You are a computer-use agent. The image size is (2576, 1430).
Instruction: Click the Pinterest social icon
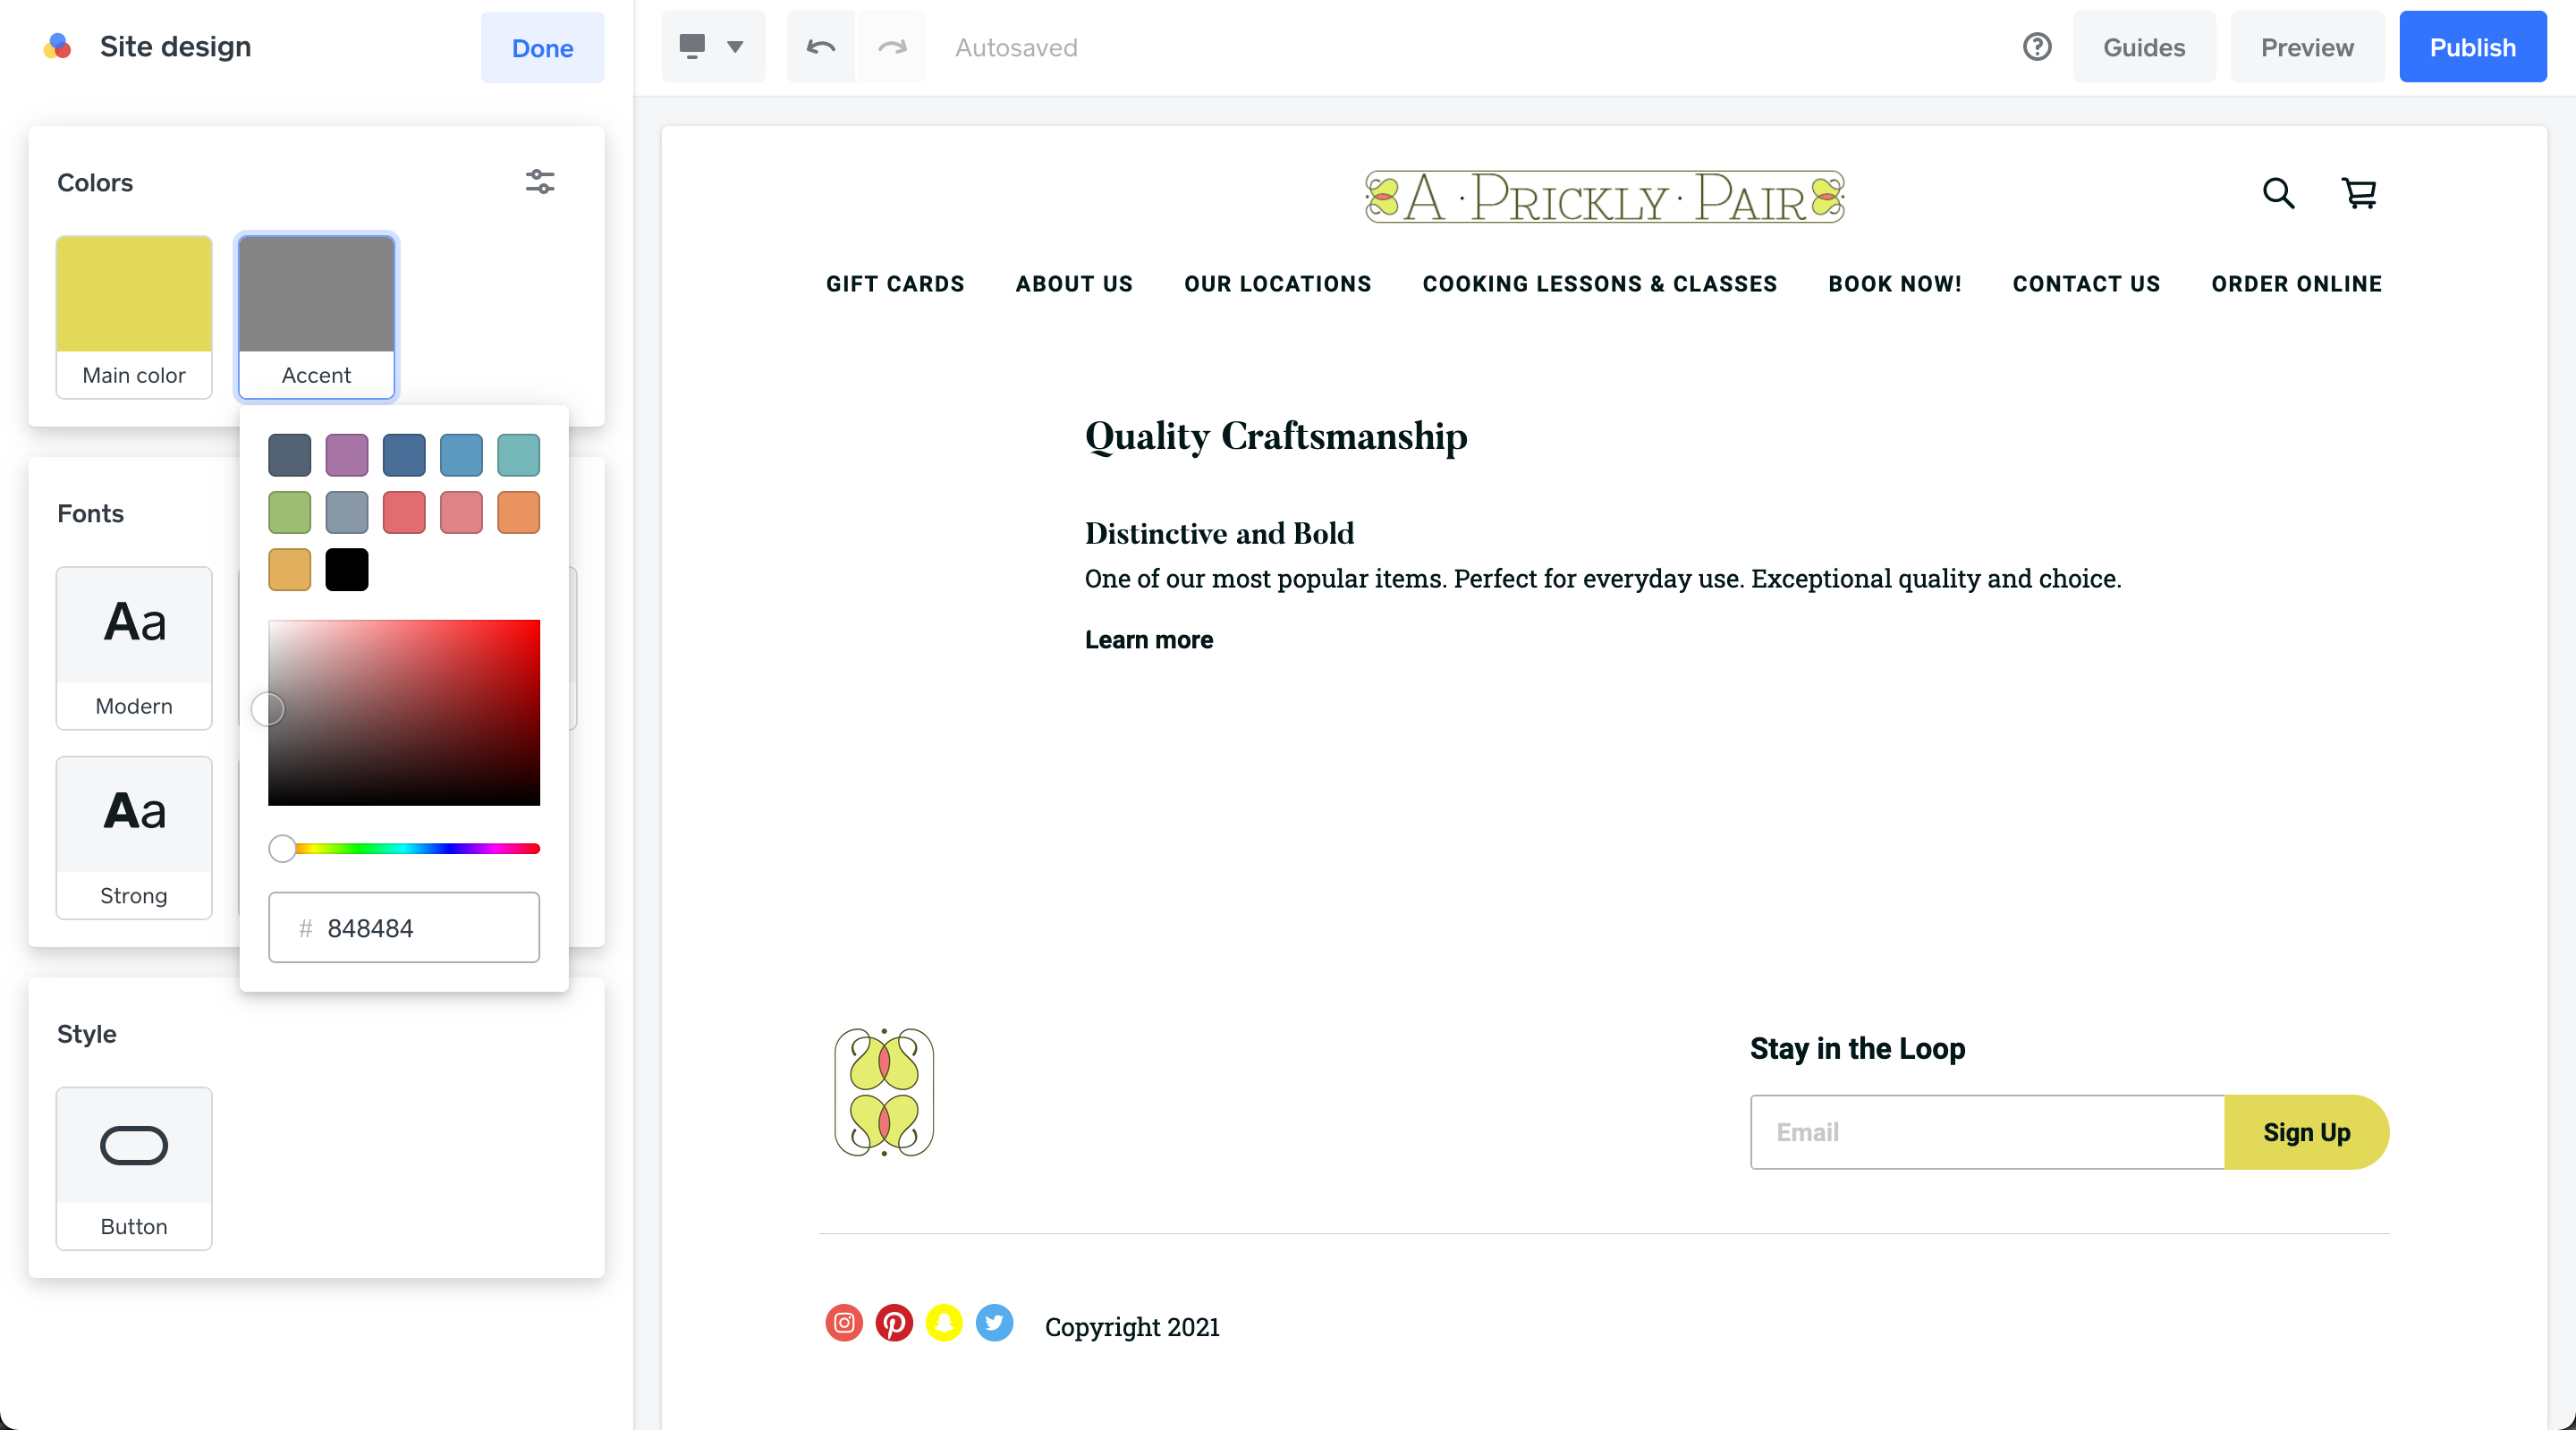pyautogui.click(x=894, y=1323)
